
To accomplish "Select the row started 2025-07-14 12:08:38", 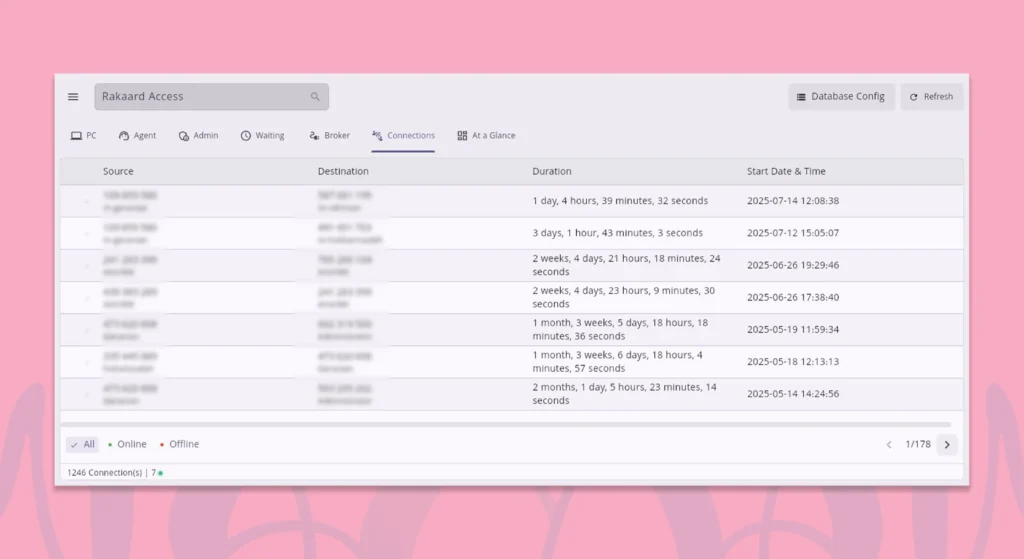I will point(512,201).
